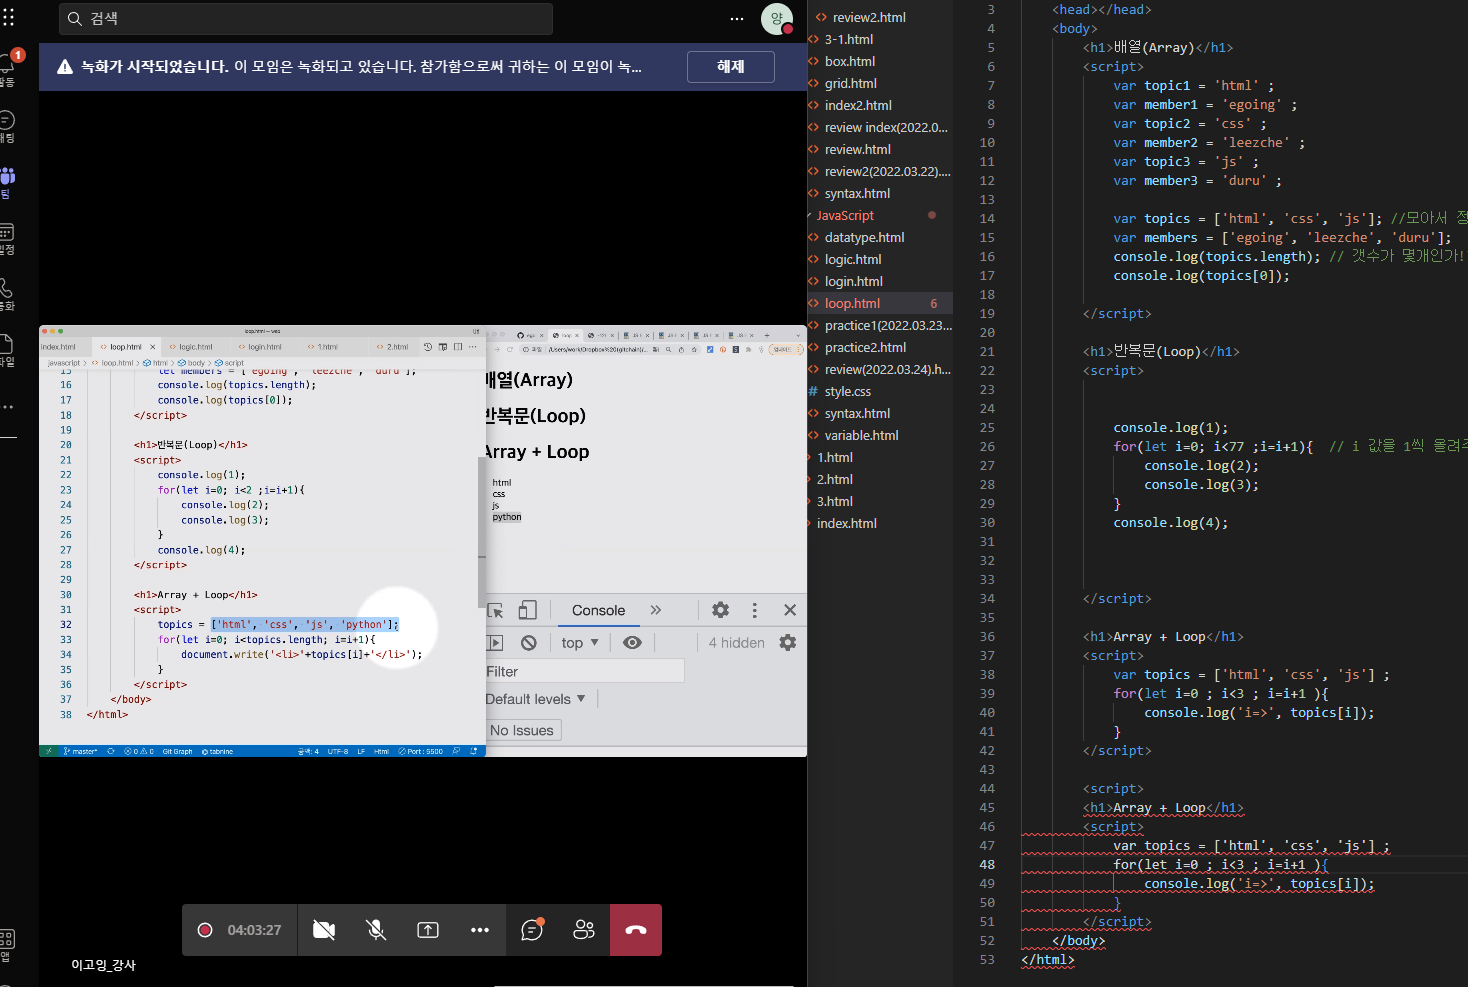Open settings and more menu beside avatar
The image size is (1468, 987).
[x=737, y=18]
